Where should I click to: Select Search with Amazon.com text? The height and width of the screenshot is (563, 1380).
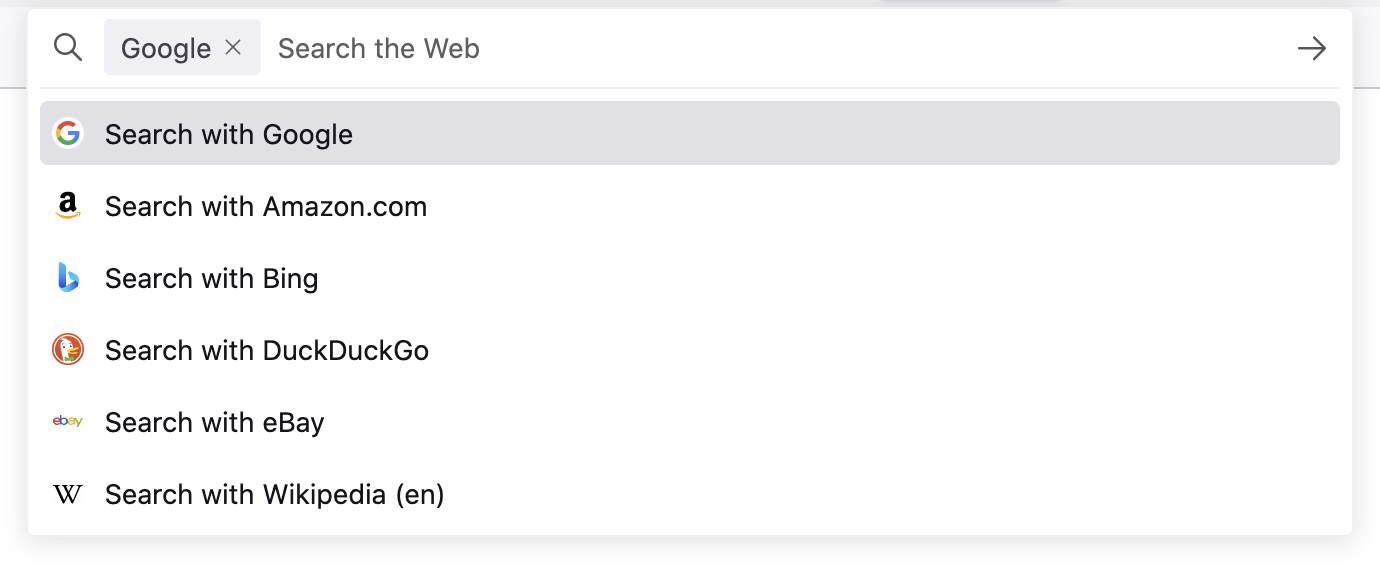pos(266,206)
